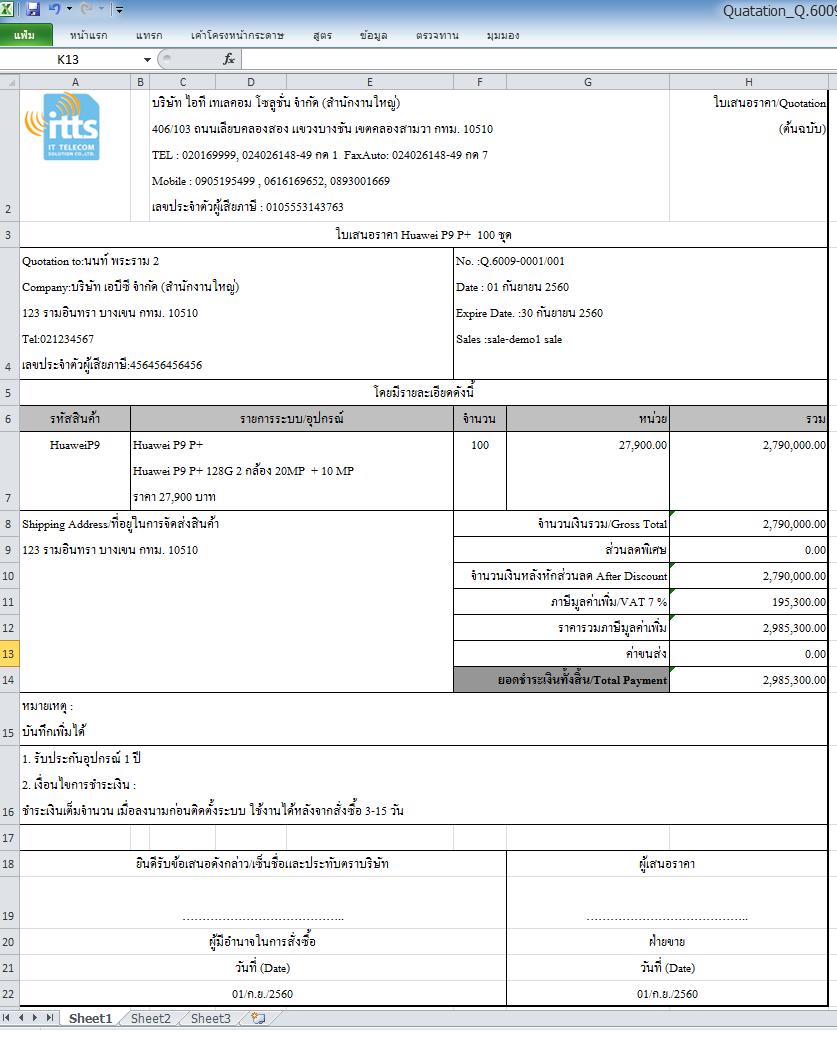
Task: Select the 'ฝ่ายขาย' cell under signature line
Action: click(667, 942)
